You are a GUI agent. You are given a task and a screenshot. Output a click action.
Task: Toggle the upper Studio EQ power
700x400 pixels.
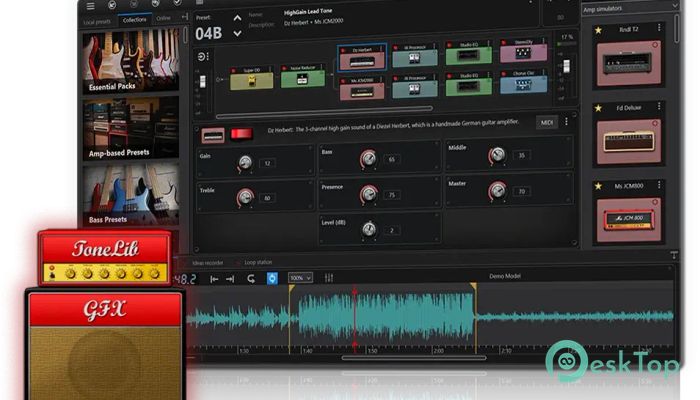[x=450, y=45]
